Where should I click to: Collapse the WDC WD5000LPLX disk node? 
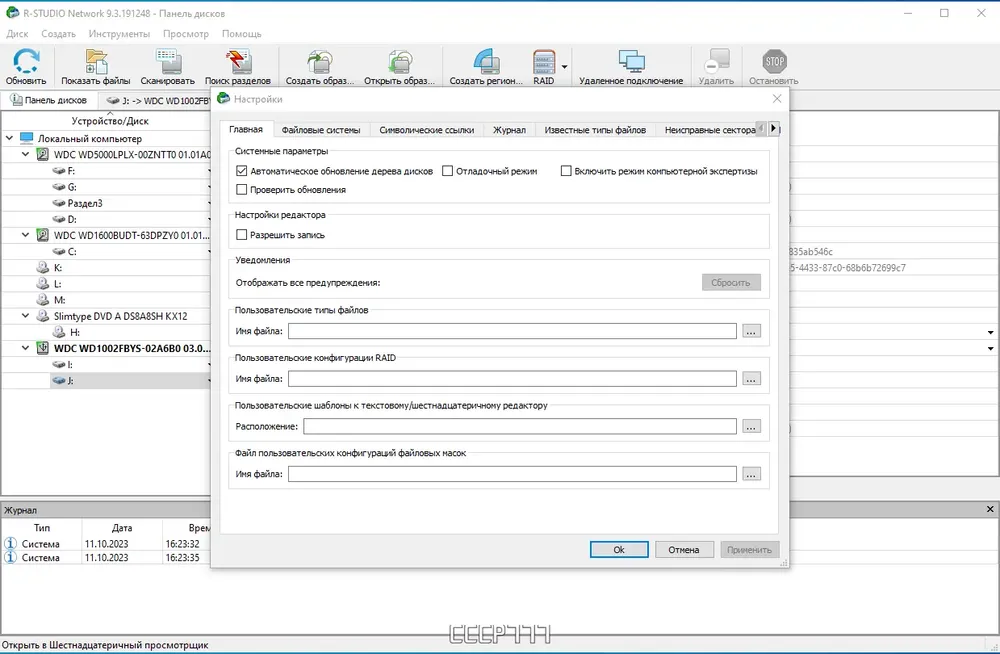pyautogui.click(x=26, y=154)
